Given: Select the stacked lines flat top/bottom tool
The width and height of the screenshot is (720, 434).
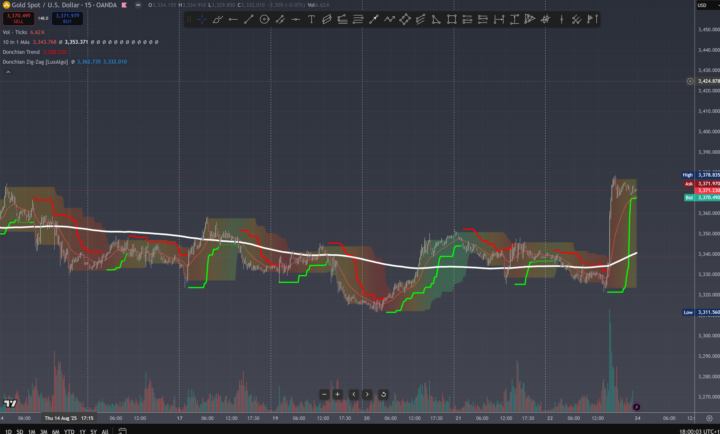Looking at the screenshot, I should click(358, 19).
